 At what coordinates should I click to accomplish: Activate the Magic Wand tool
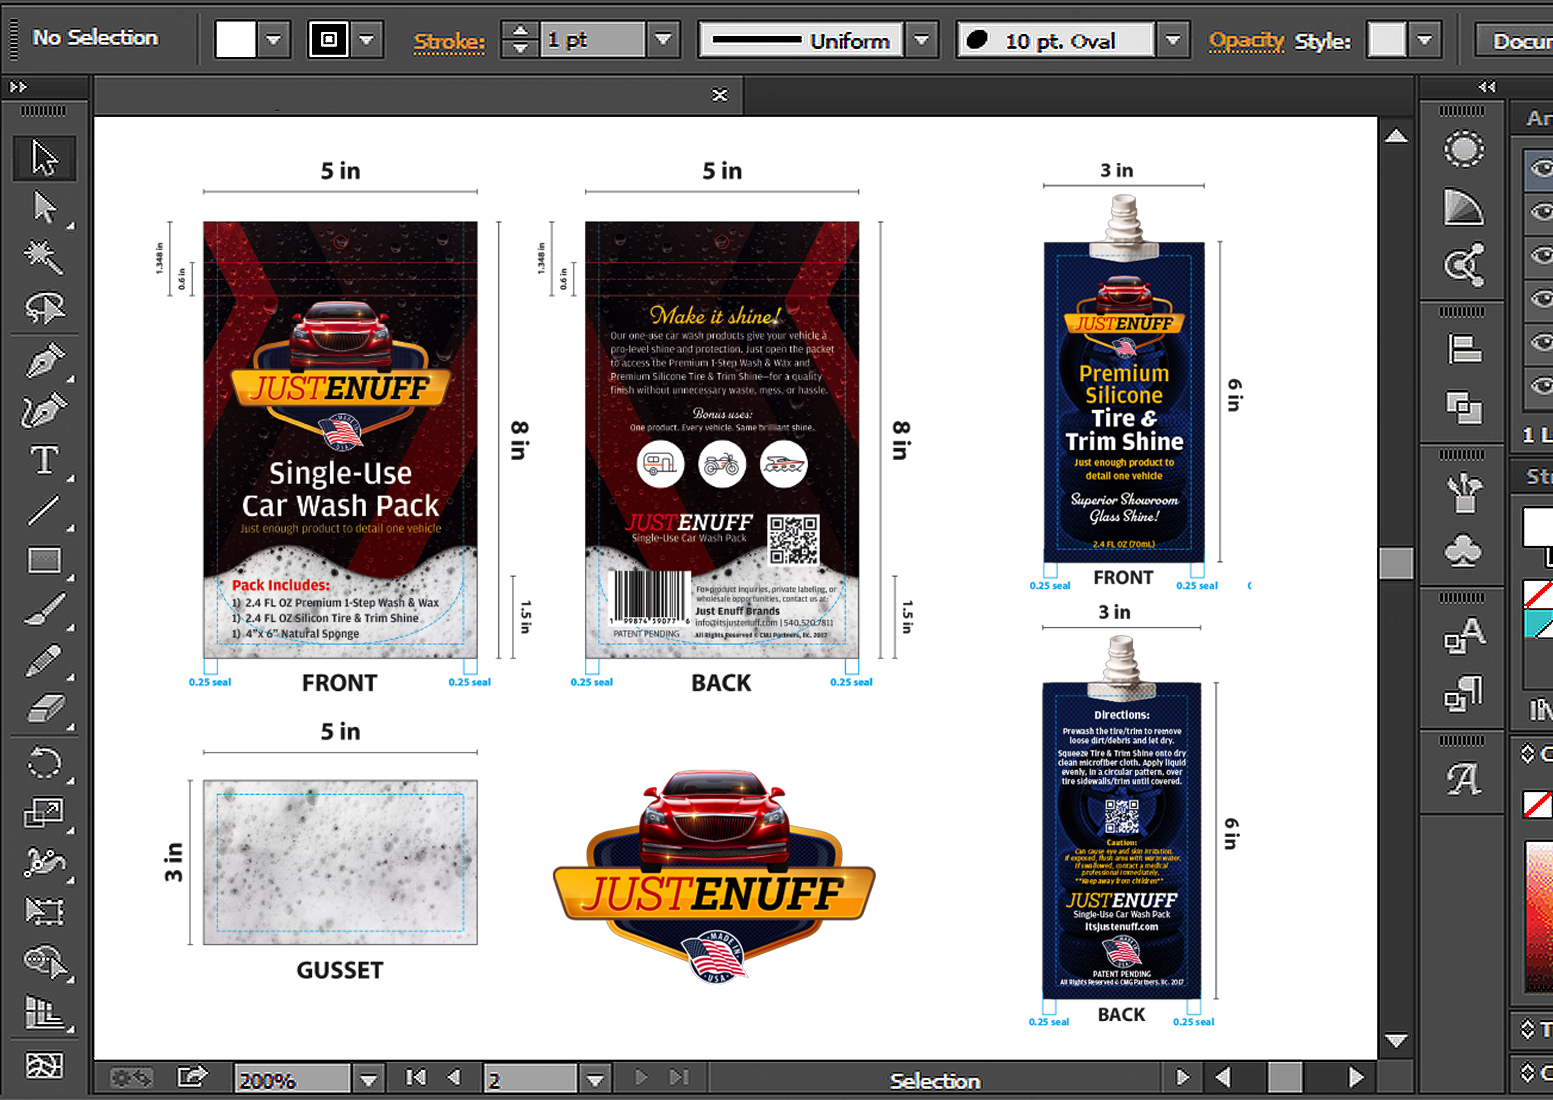(44, 257)
